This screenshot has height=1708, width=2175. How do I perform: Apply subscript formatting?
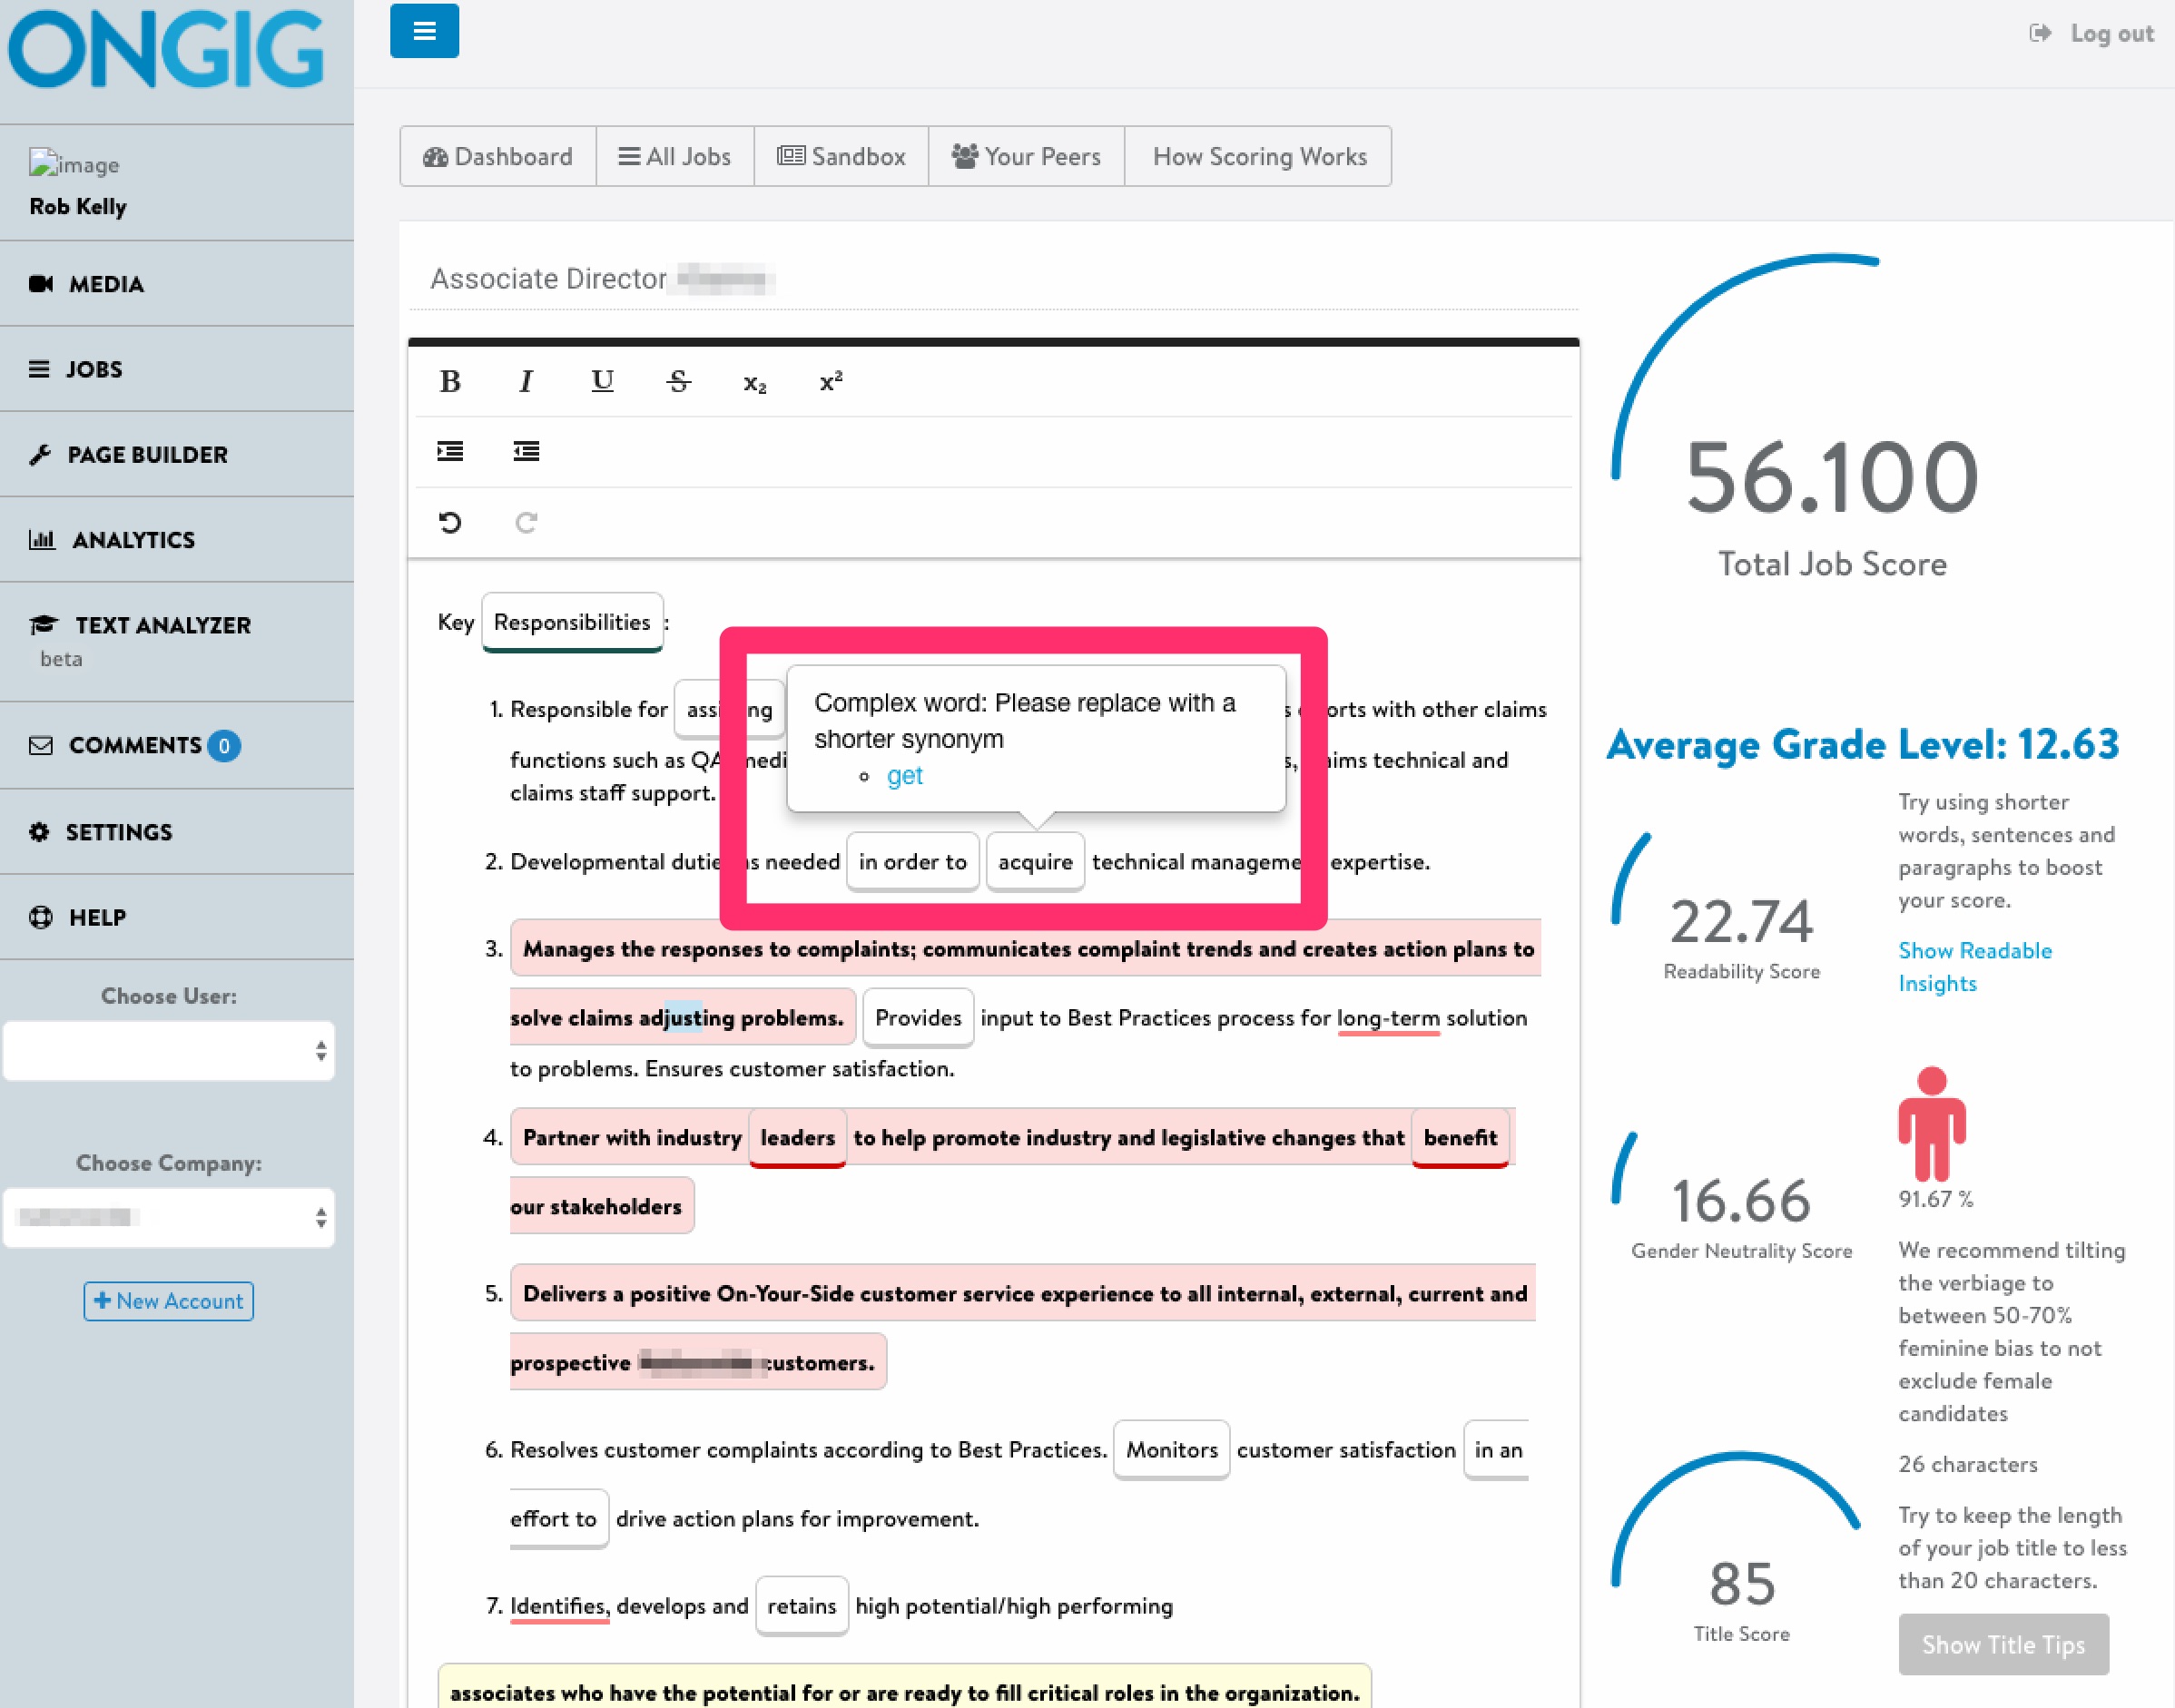click(x=755, y=383)
